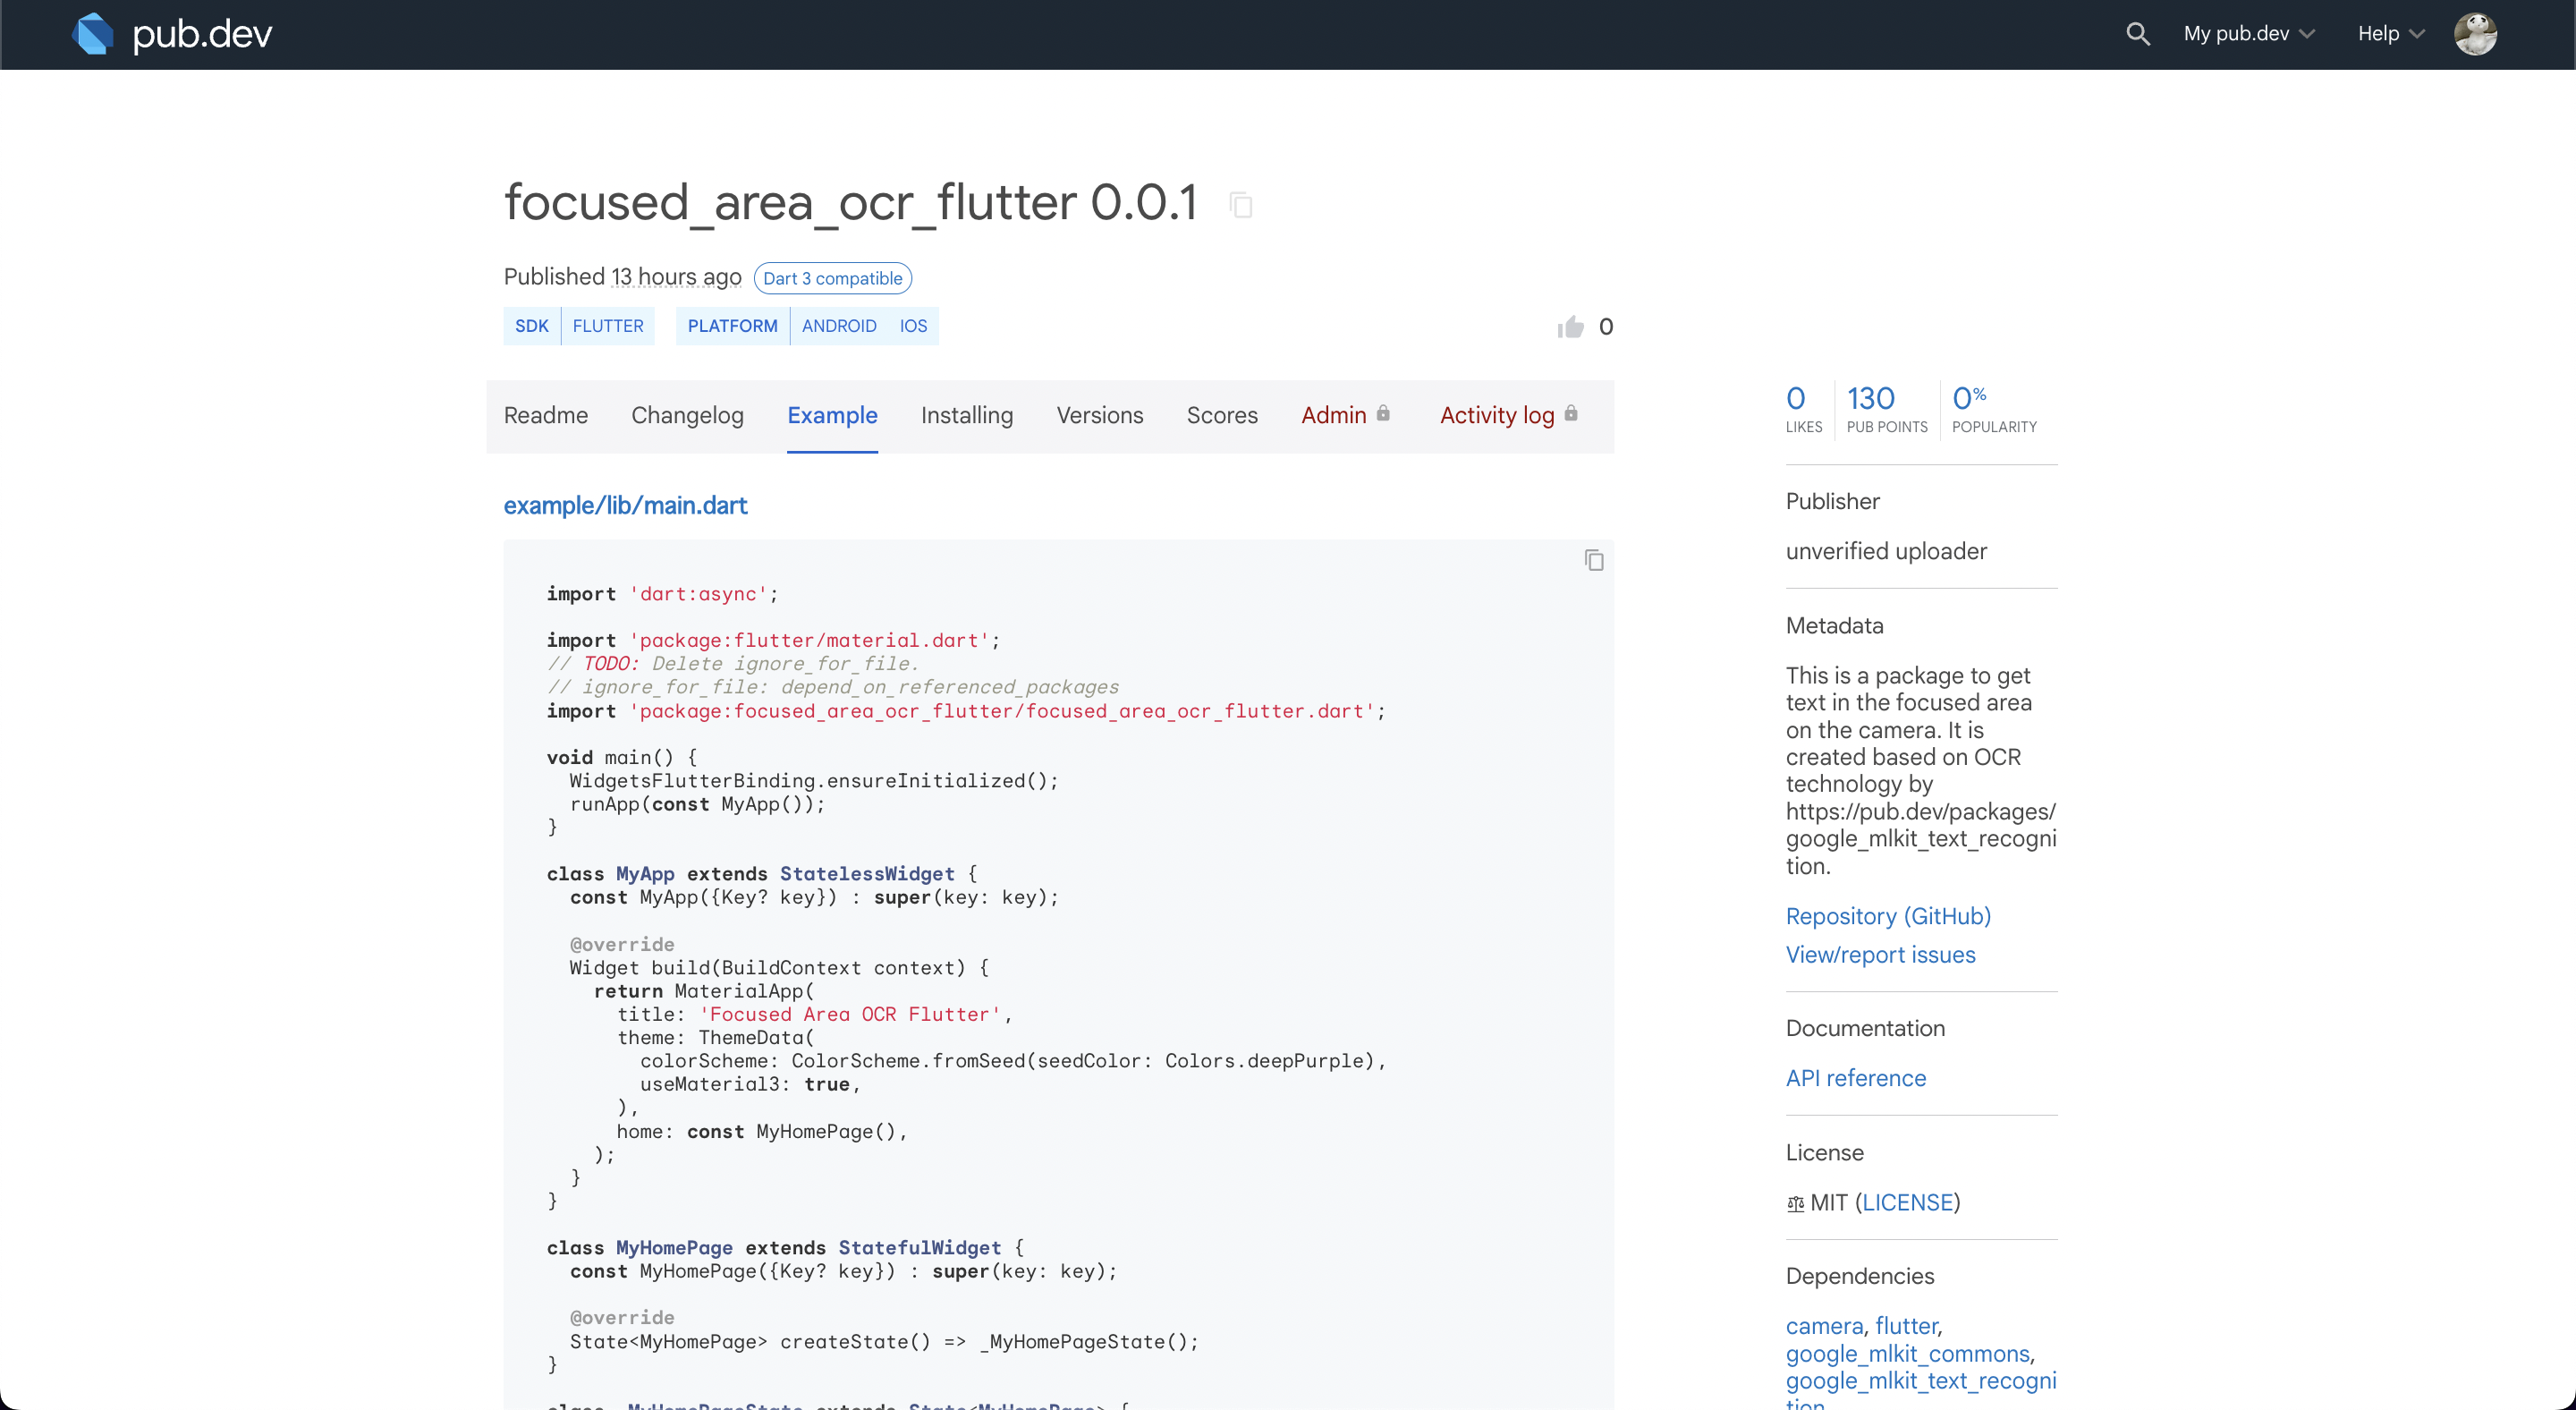Click the Dart 3 compatible badge
Screen dimensions: 2576x1410
[832, 278]
